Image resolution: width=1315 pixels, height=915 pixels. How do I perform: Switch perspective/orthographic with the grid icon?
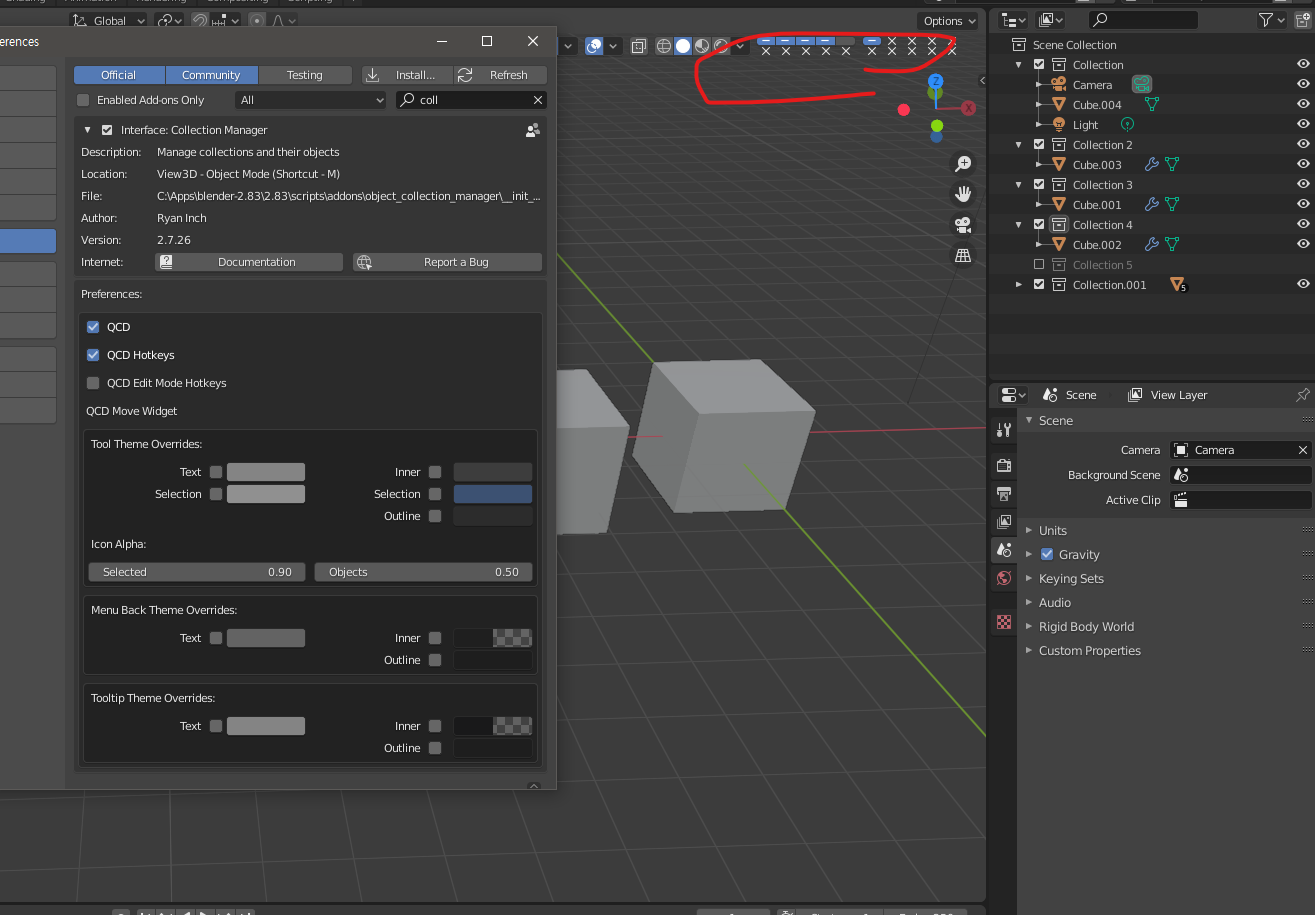click(x=963, y=256)
